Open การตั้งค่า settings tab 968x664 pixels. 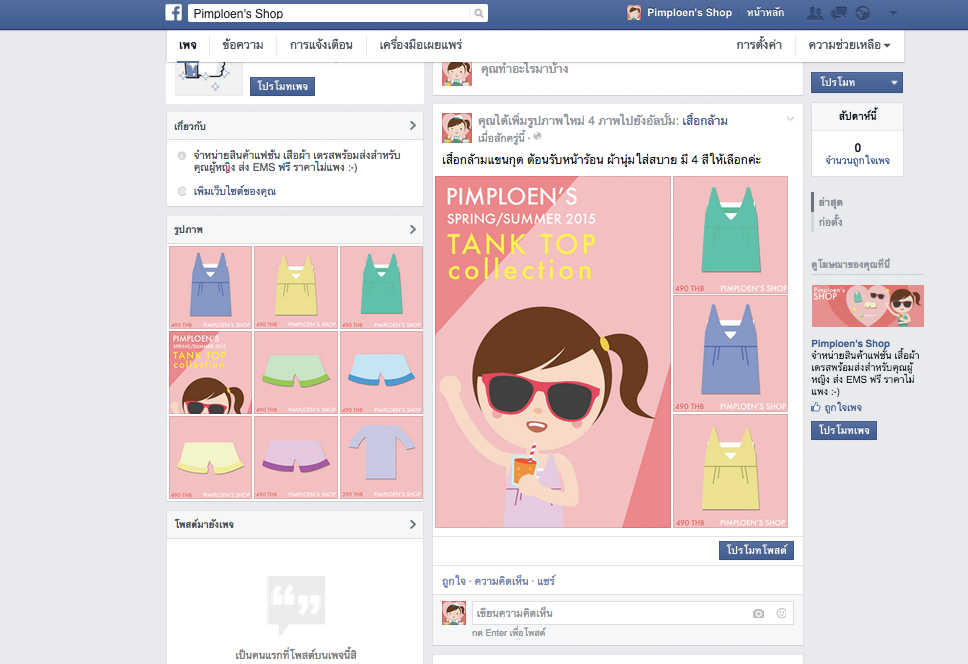coord(759,45)
